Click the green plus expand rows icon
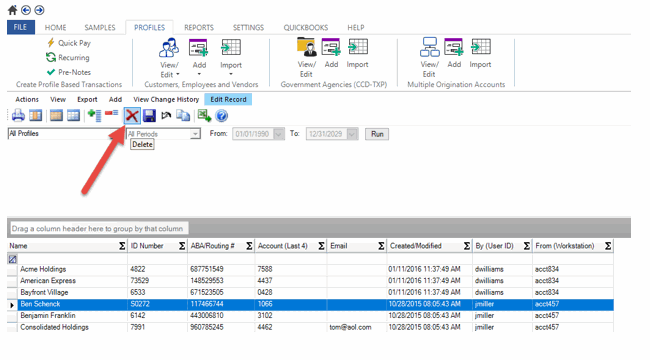The image size is (650, 360). pyautogui.click(x=95, y=116)
